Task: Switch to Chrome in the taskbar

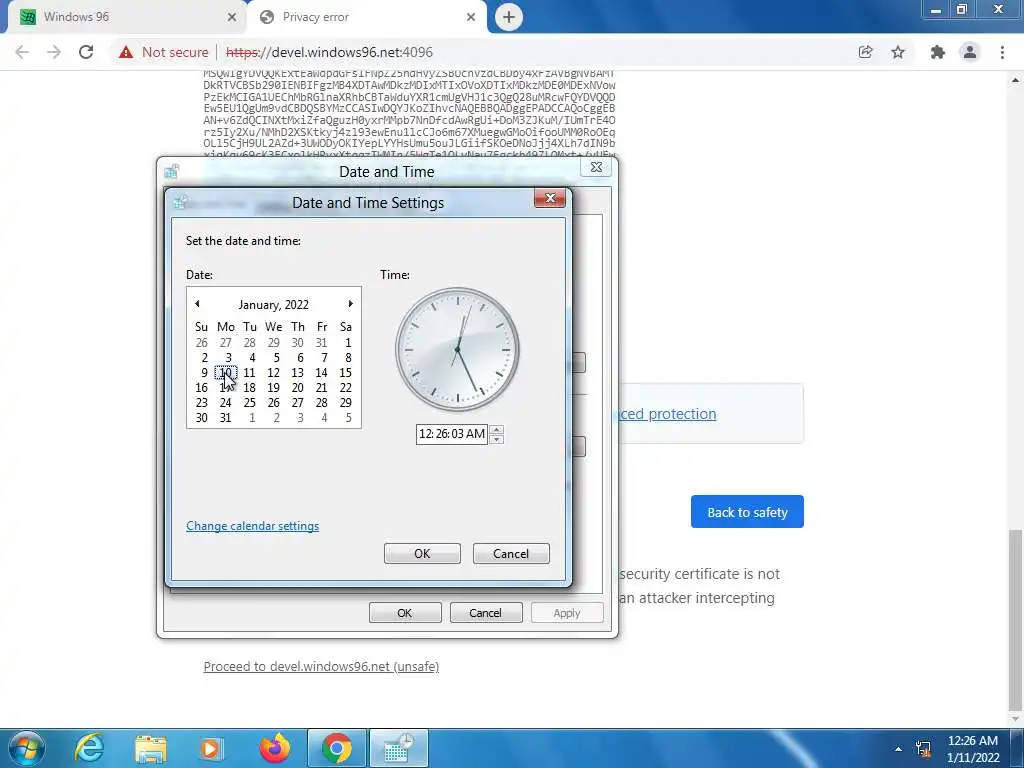Action: [336, 748]
